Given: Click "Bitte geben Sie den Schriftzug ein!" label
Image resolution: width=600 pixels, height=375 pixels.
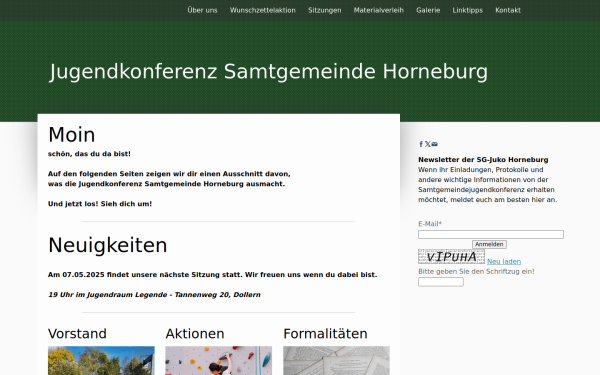Looking at the screenshot, I should 476,271.
